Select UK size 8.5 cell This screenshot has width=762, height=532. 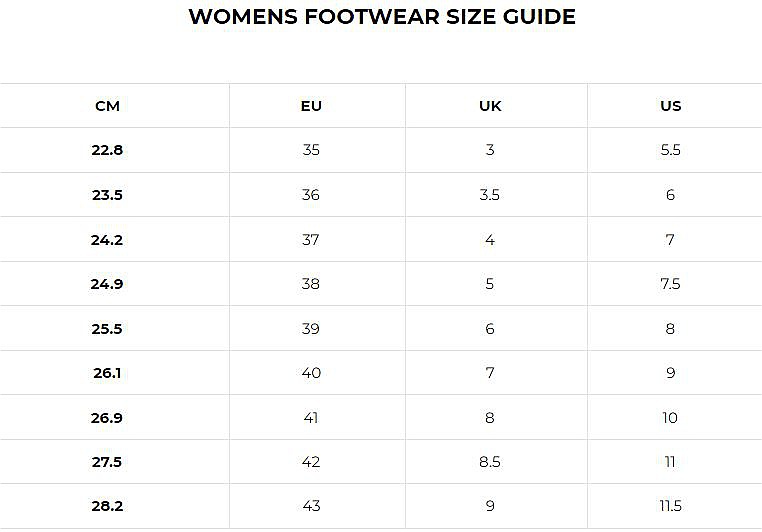click(489, 462)
